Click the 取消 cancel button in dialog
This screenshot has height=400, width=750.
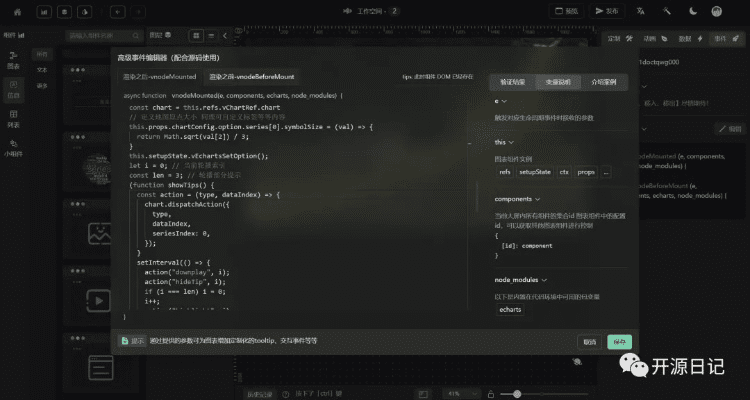point(590,342)
